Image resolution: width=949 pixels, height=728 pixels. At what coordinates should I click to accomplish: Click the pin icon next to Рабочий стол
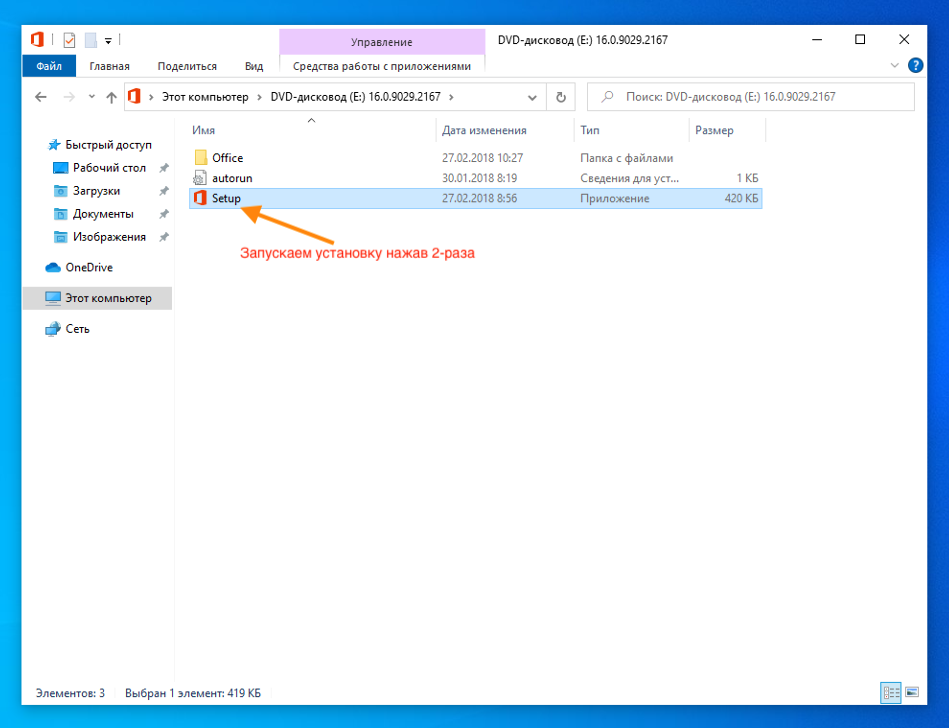pyautogui.click(x=163, y=168)
